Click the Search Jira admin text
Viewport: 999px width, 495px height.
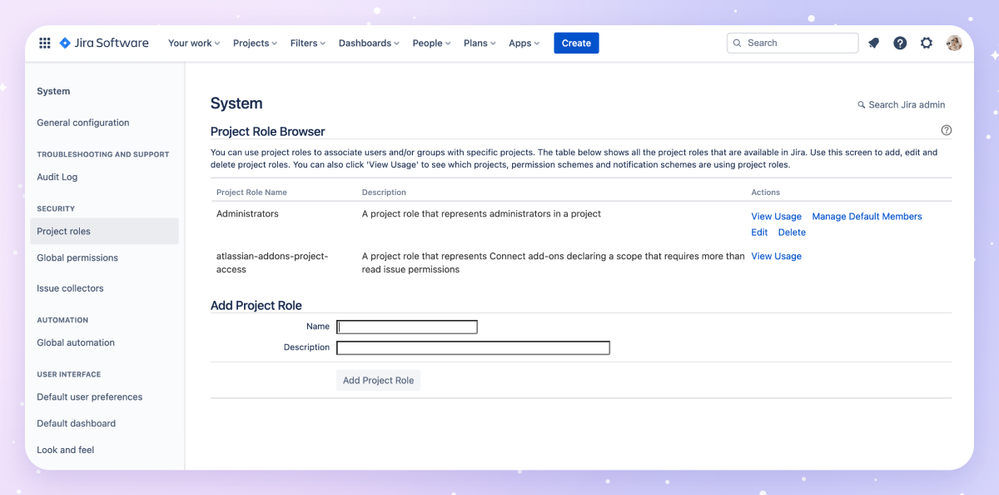click(x=907, y=104)
